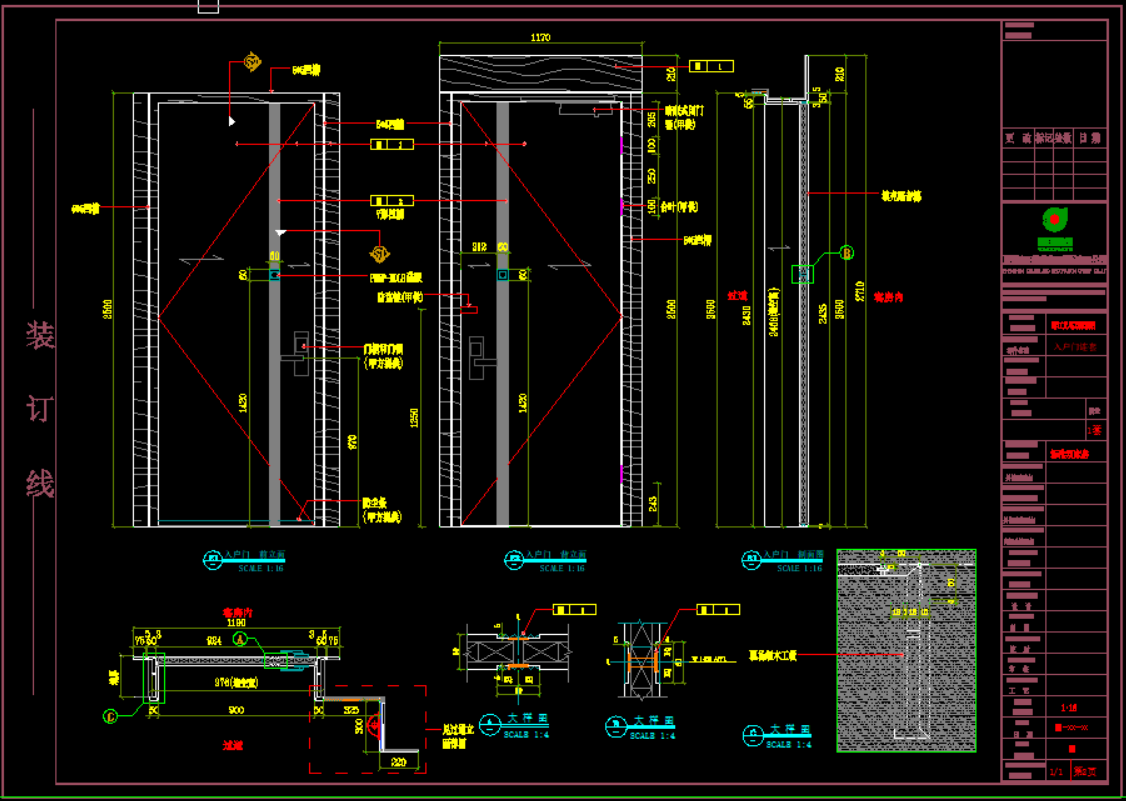
Task: Select the door lock handle on left elevation
Action: pos(300,350)
